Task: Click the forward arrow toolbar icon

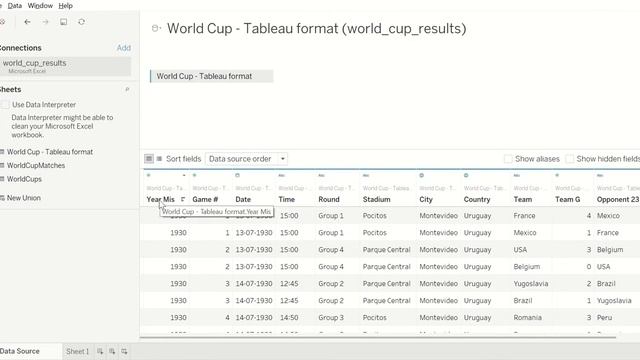Action: [45, 22]
